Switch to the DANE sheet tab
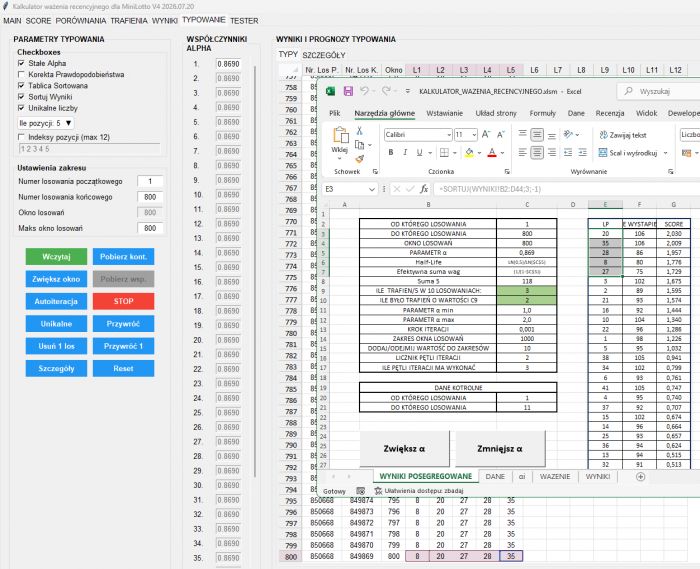Screen dimensions: 700x569 [495, 477]
